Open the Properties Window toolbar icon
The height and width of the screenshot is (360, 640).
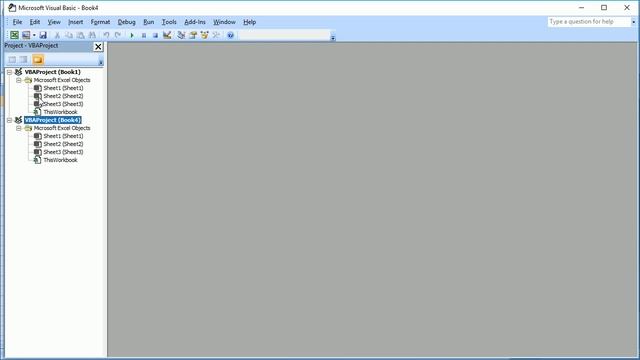[193, 36]
